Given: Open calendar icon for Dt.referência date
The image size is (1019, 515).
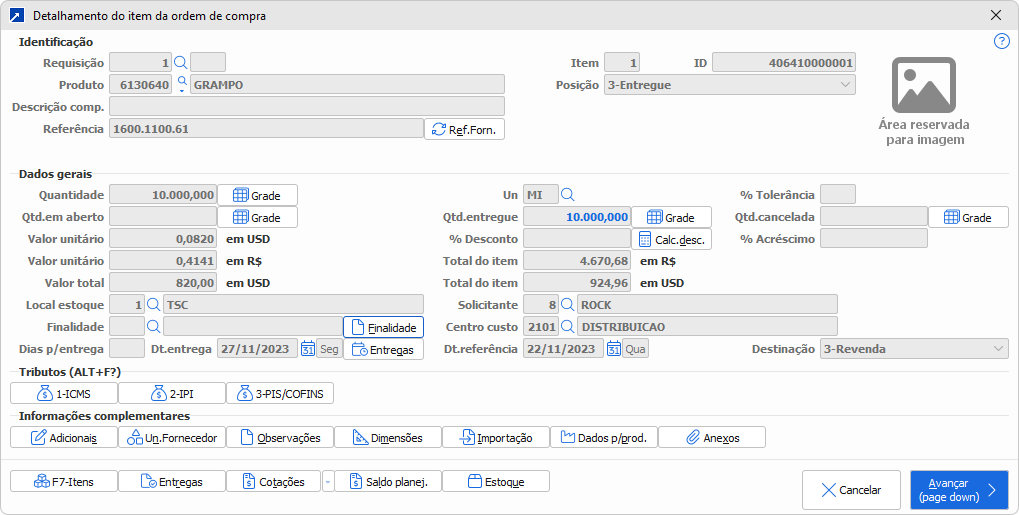Looking at the screenshot, I should (x=614, y=349).
